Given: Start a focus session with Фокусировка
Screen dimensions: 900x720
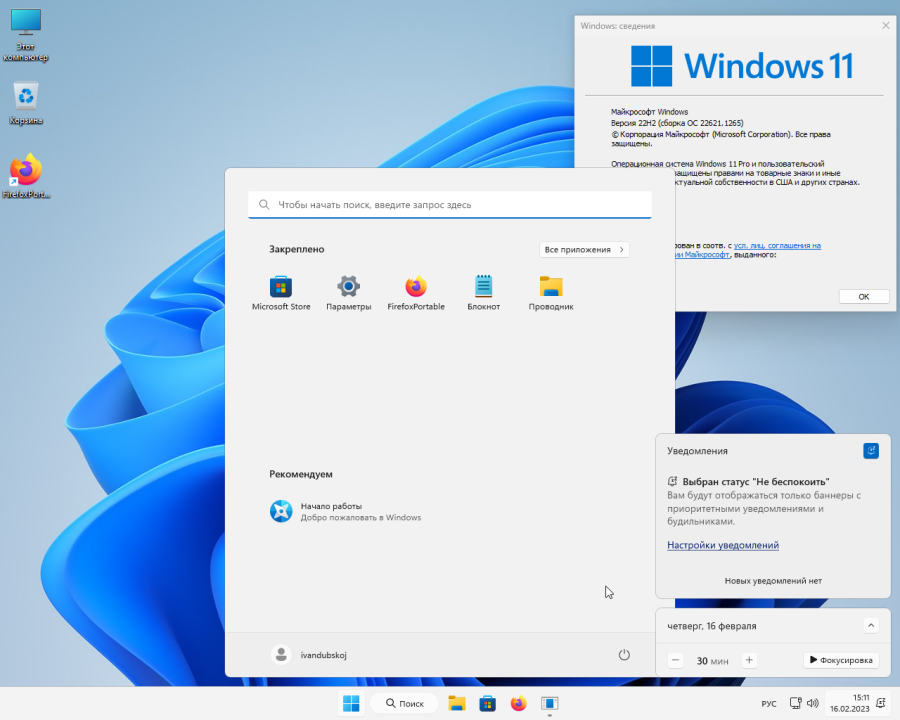Looking at the screenshot, I should 841,660.
